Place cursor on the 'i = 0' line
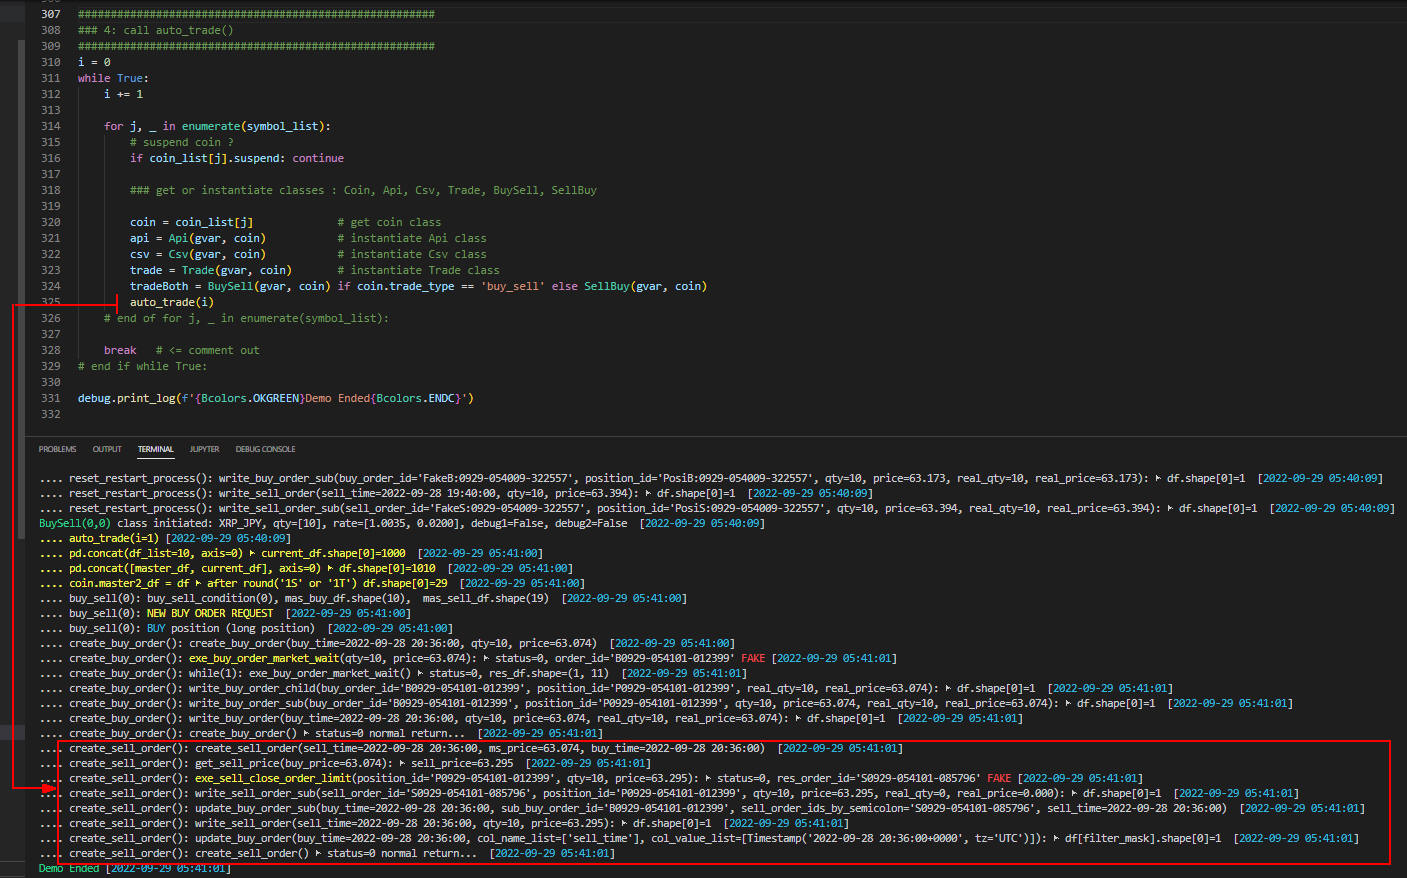The height and width of the screenshot is (878, 1407). [x=94, y=62]
